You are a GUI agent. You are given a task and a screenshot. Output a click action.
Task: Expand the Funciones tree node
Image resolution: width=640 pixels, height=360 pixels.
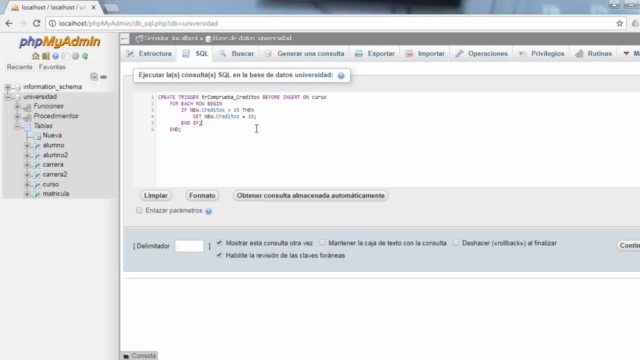(17, 106)
